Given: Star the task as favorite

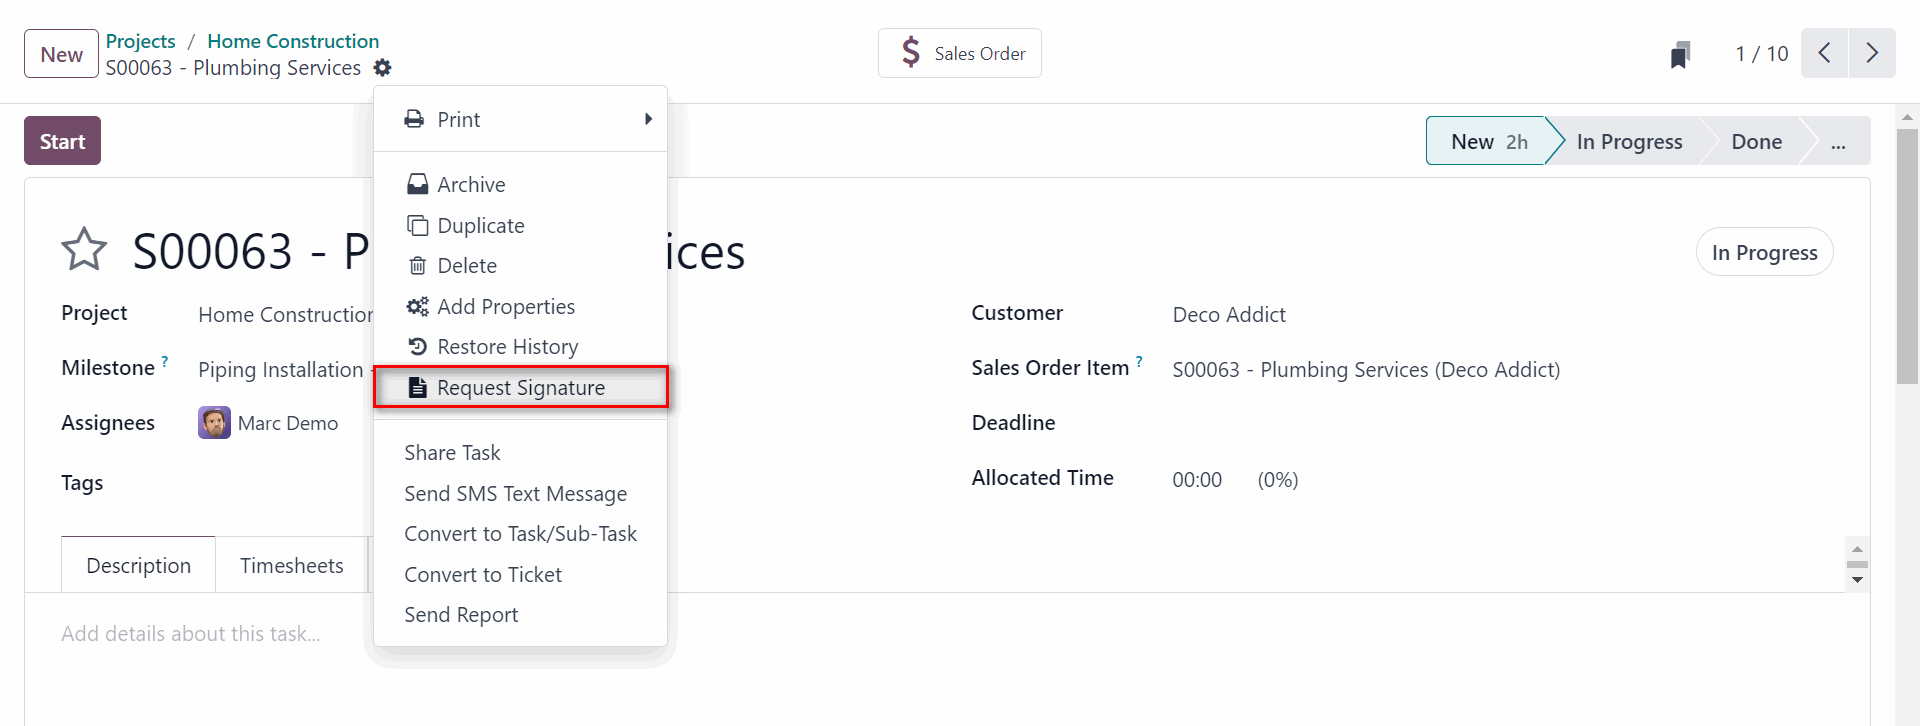Looking at the screenshot, I should 84,250.
